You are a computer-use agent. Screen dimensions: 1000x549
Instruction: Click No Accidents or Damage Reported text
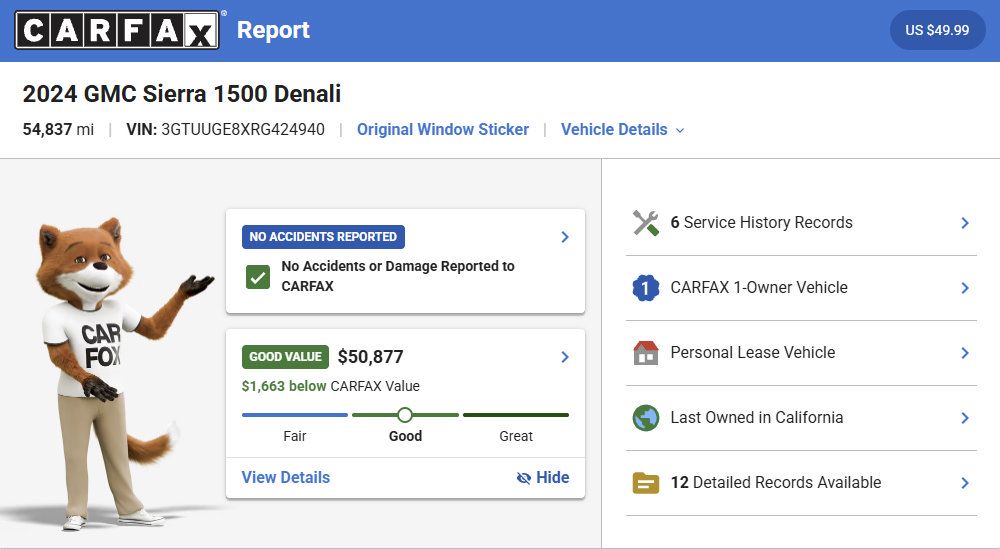pos(398,276)
